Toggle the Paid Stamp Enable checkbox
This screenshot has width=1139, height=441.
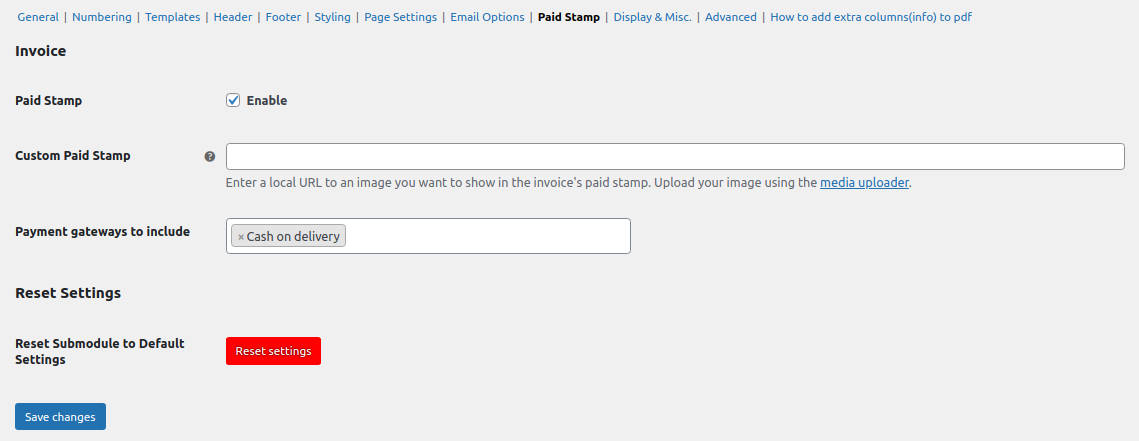coord(233,100)
